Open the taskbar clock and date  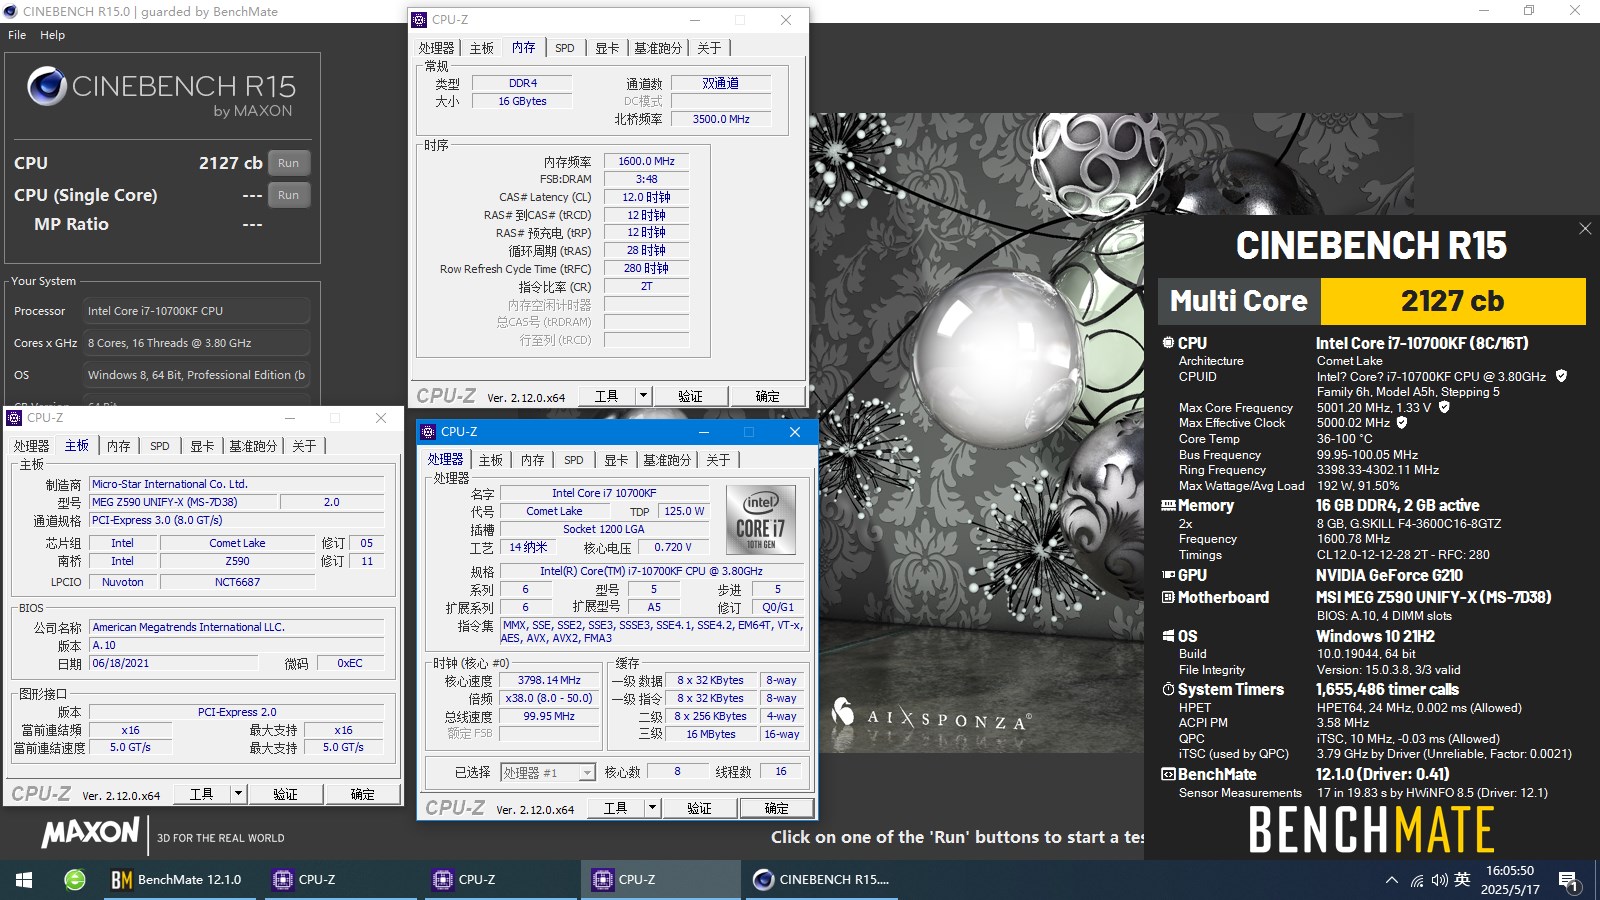click(x=1510, y=880)
